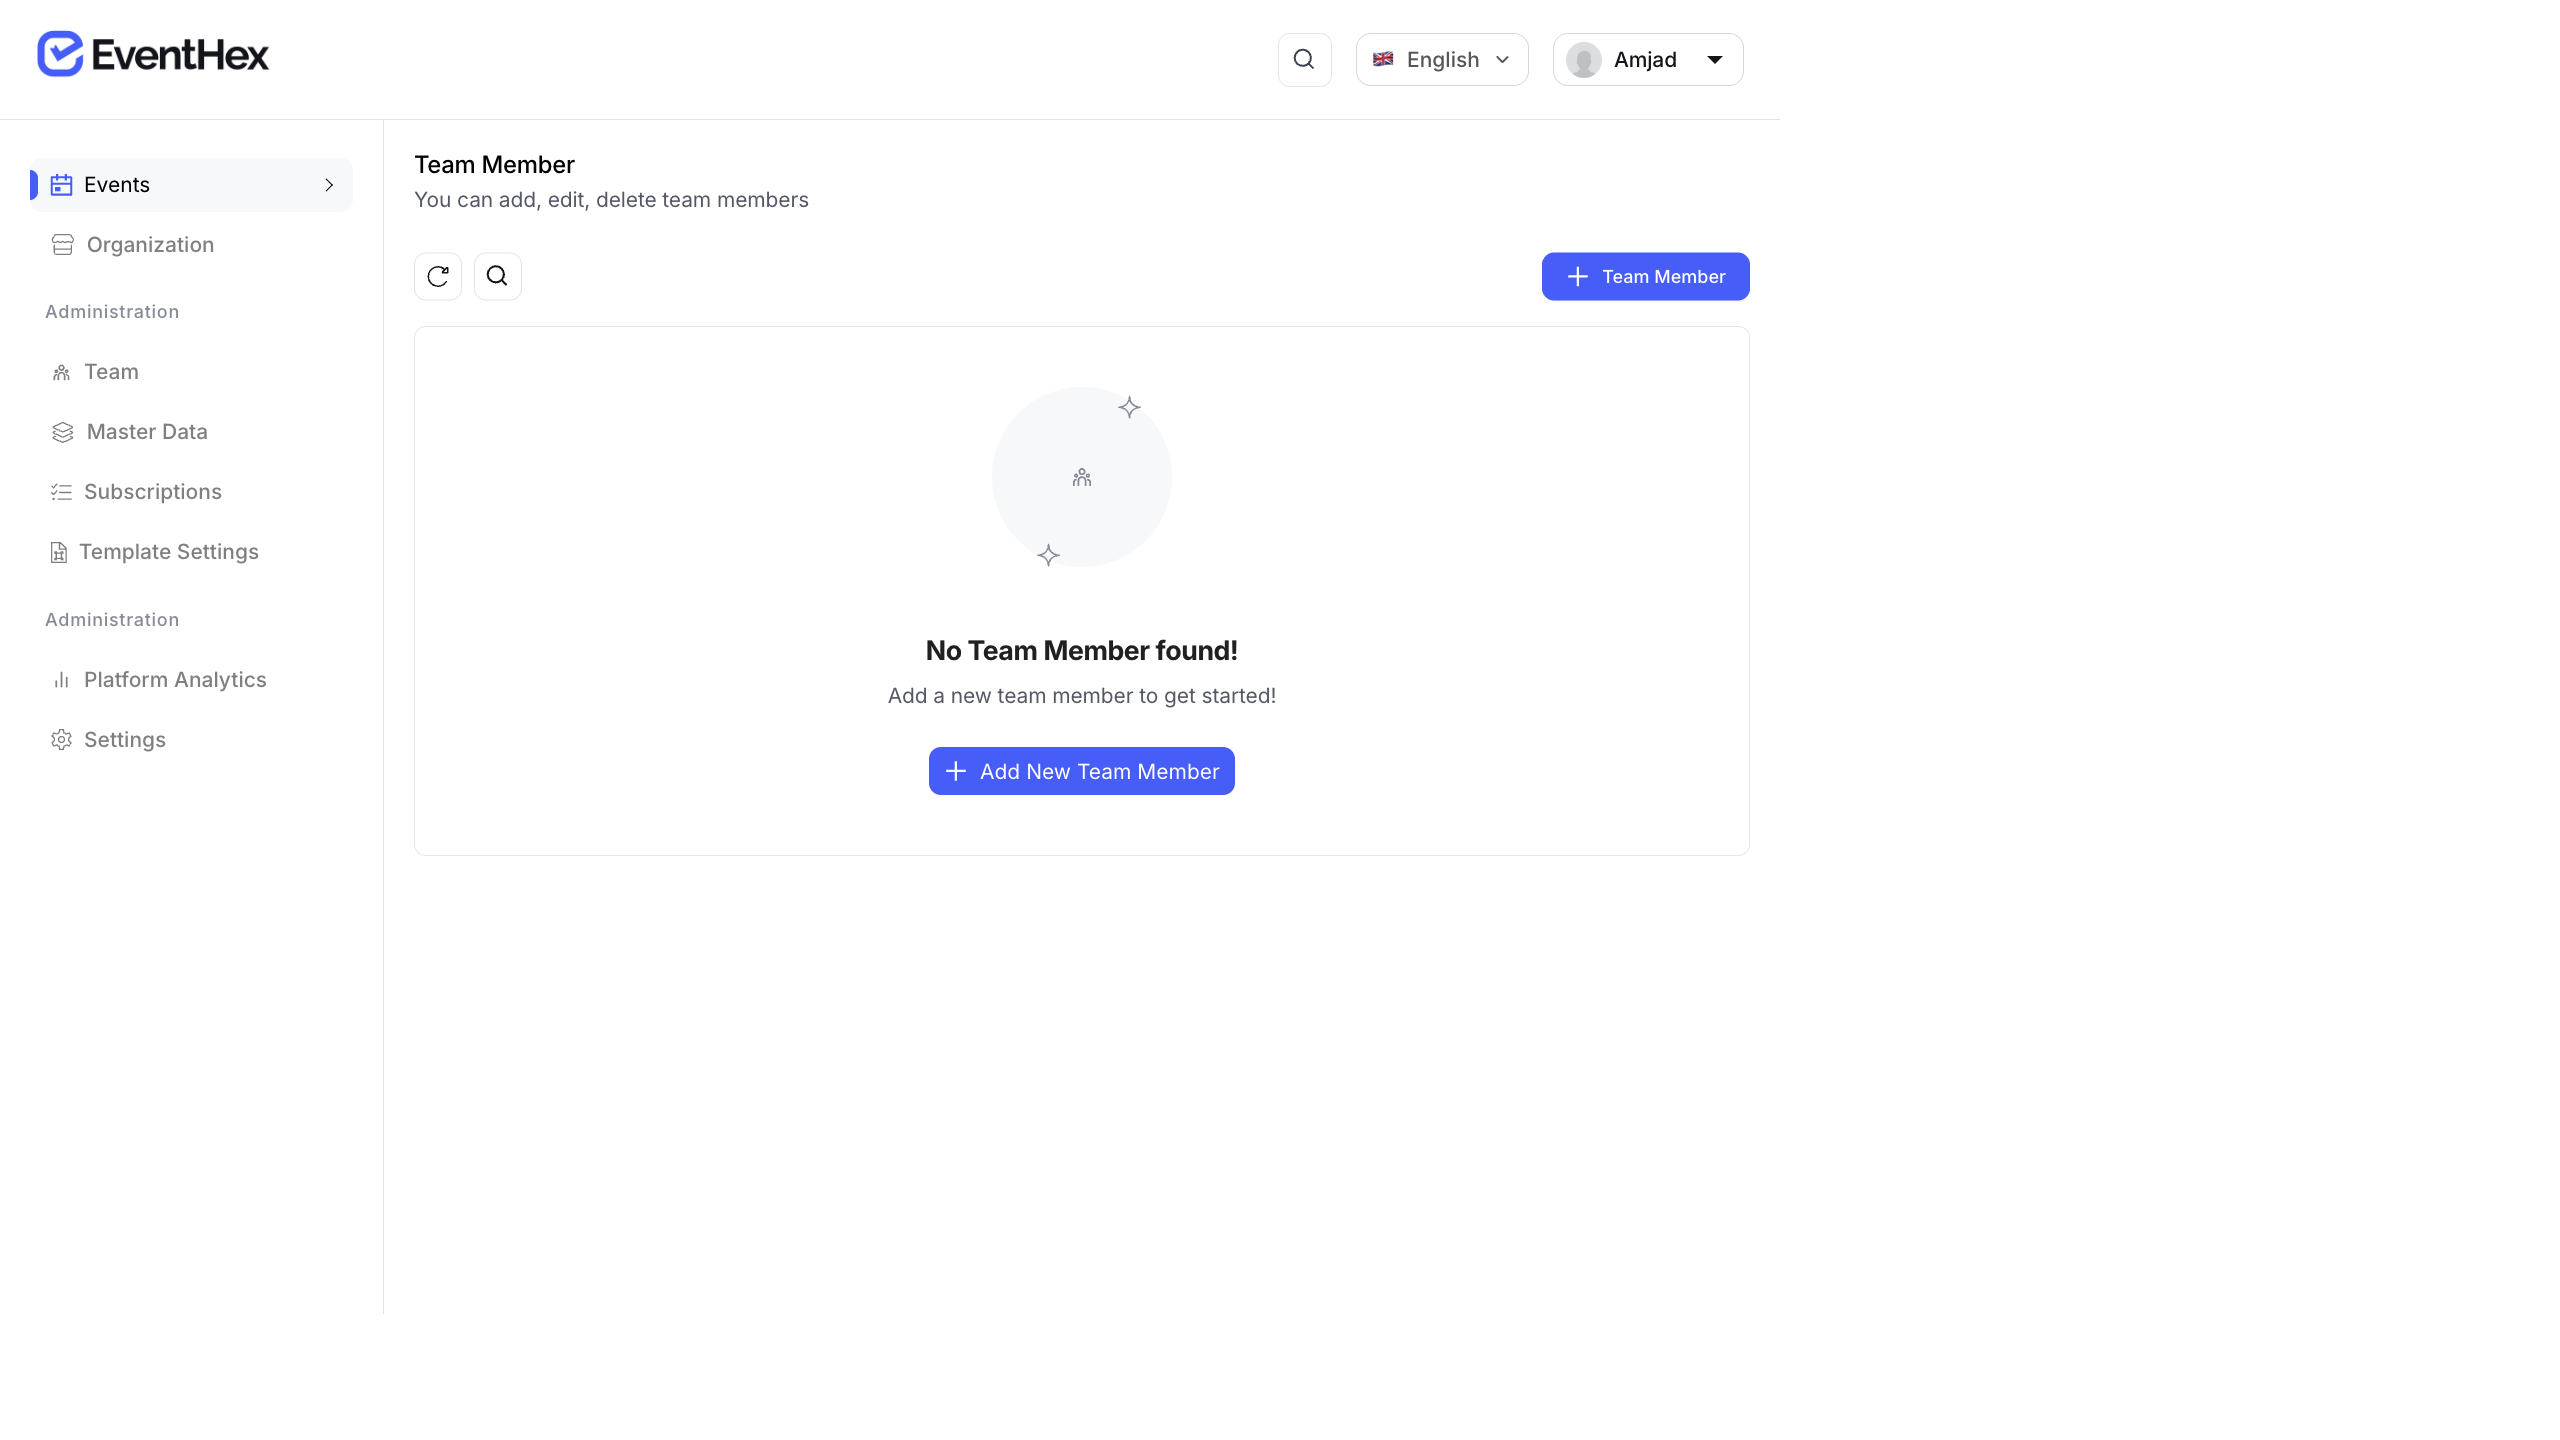2560x1440 pixels.
Task: Select the Team icon in the sidebar
Action: (x=61, y=371)
